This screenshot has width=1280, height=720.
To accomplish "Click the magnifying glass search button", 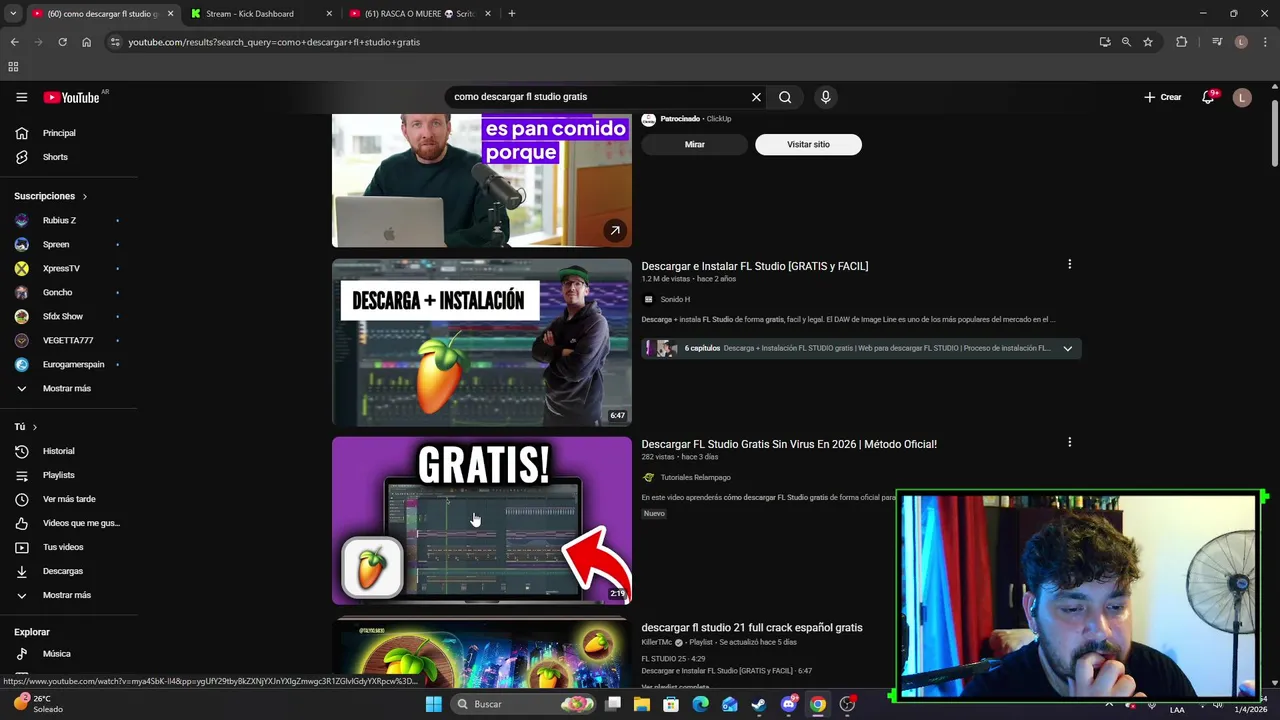I will point(785,97).
